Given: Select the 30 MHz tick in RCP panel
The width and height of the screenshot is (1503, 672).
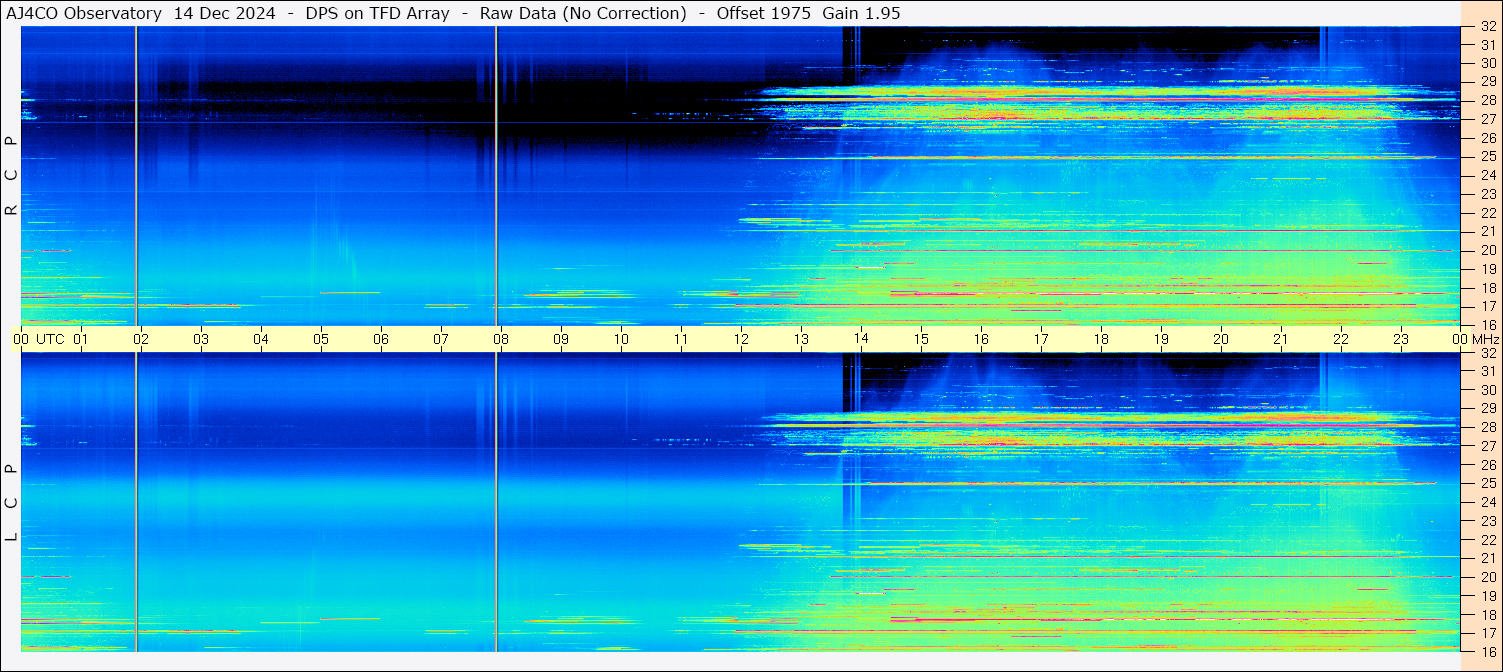Looking at the screenshot, I should (1488, 64).
